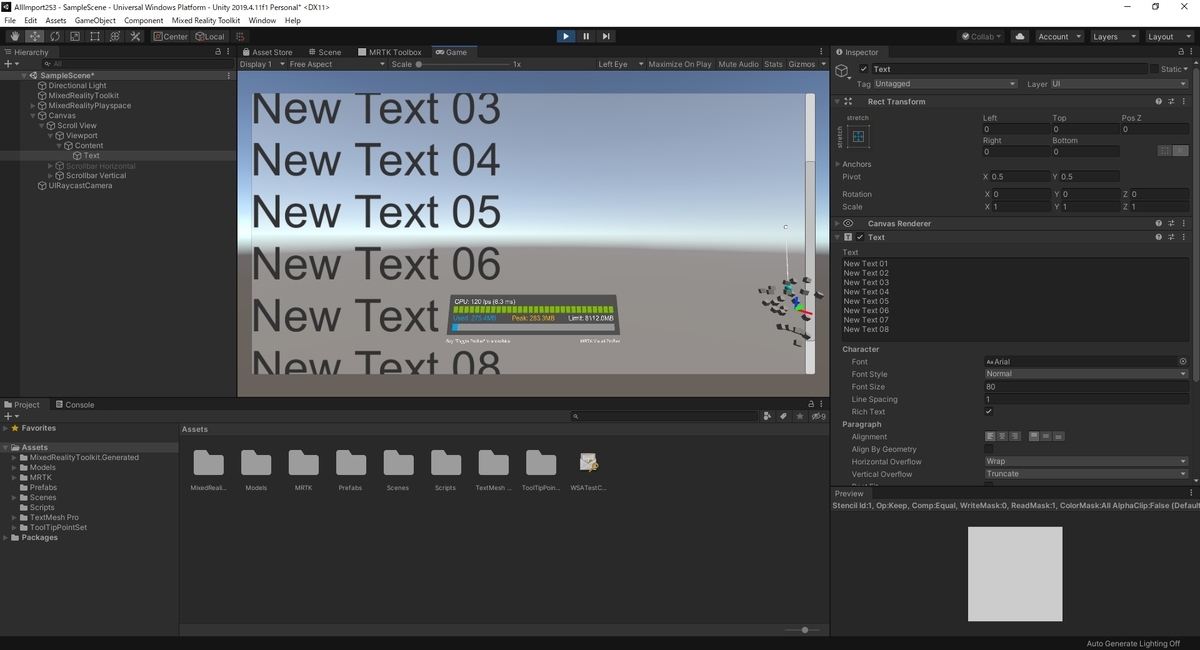Toggle Mute Audio in Game view

[738, 64]
